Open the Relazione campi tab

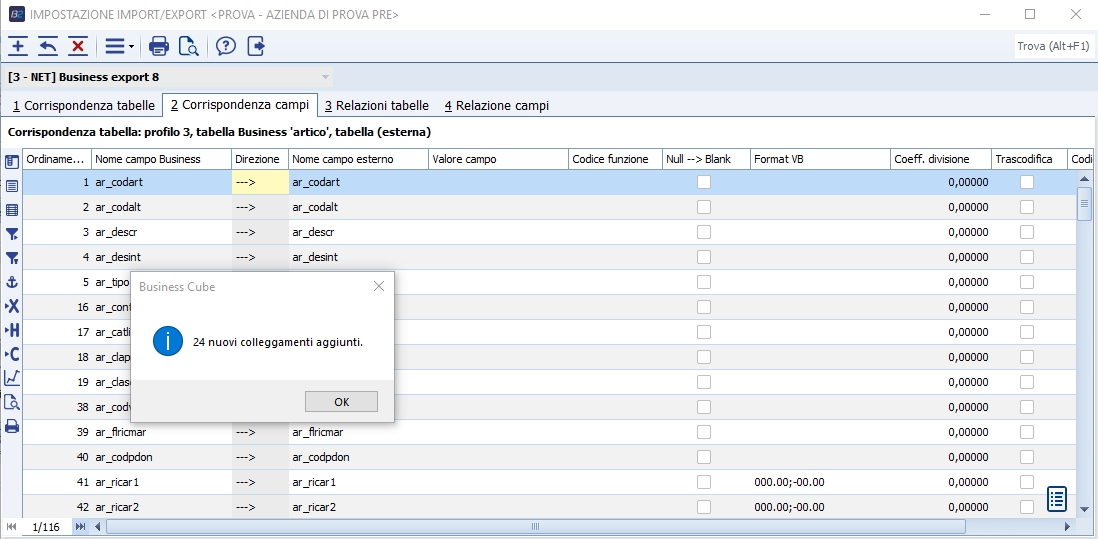[x=496, y=105]
